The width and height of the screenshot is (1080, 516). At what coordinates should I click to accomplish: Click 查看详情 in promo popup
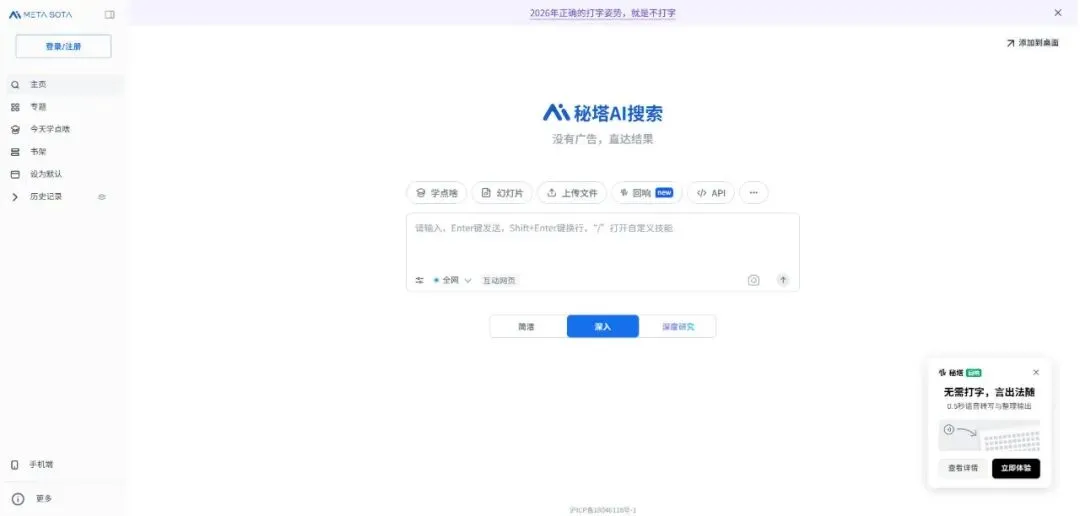pyautogui.click(x=963, y=468)
